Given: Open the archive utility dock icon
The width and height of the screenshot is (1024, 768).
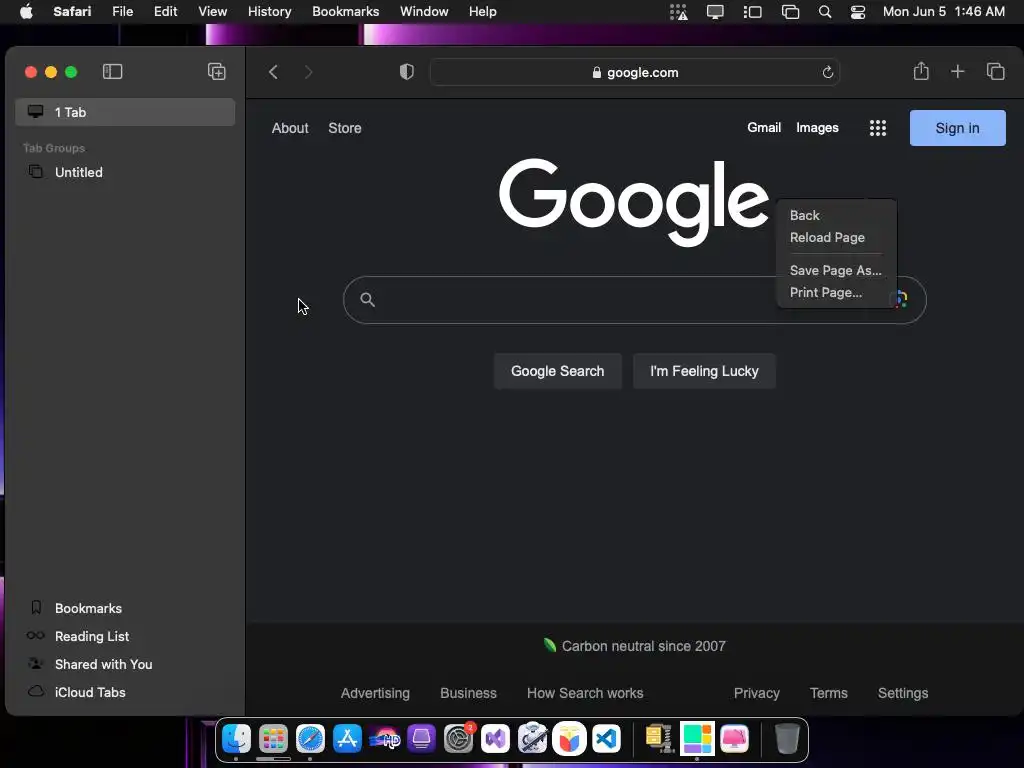Looking at the screenshot, I should coord(659,739).
